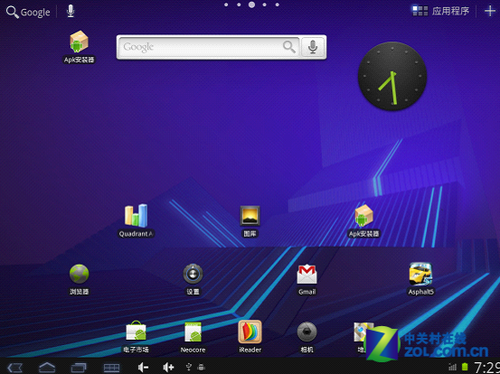
Task: Open Google search in the top-left corner
Action: [28, 12]
